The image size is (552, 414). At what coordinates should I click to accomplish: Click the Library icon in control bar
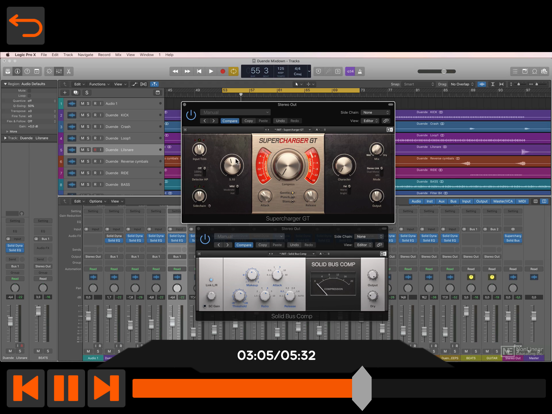click(8, 71)
